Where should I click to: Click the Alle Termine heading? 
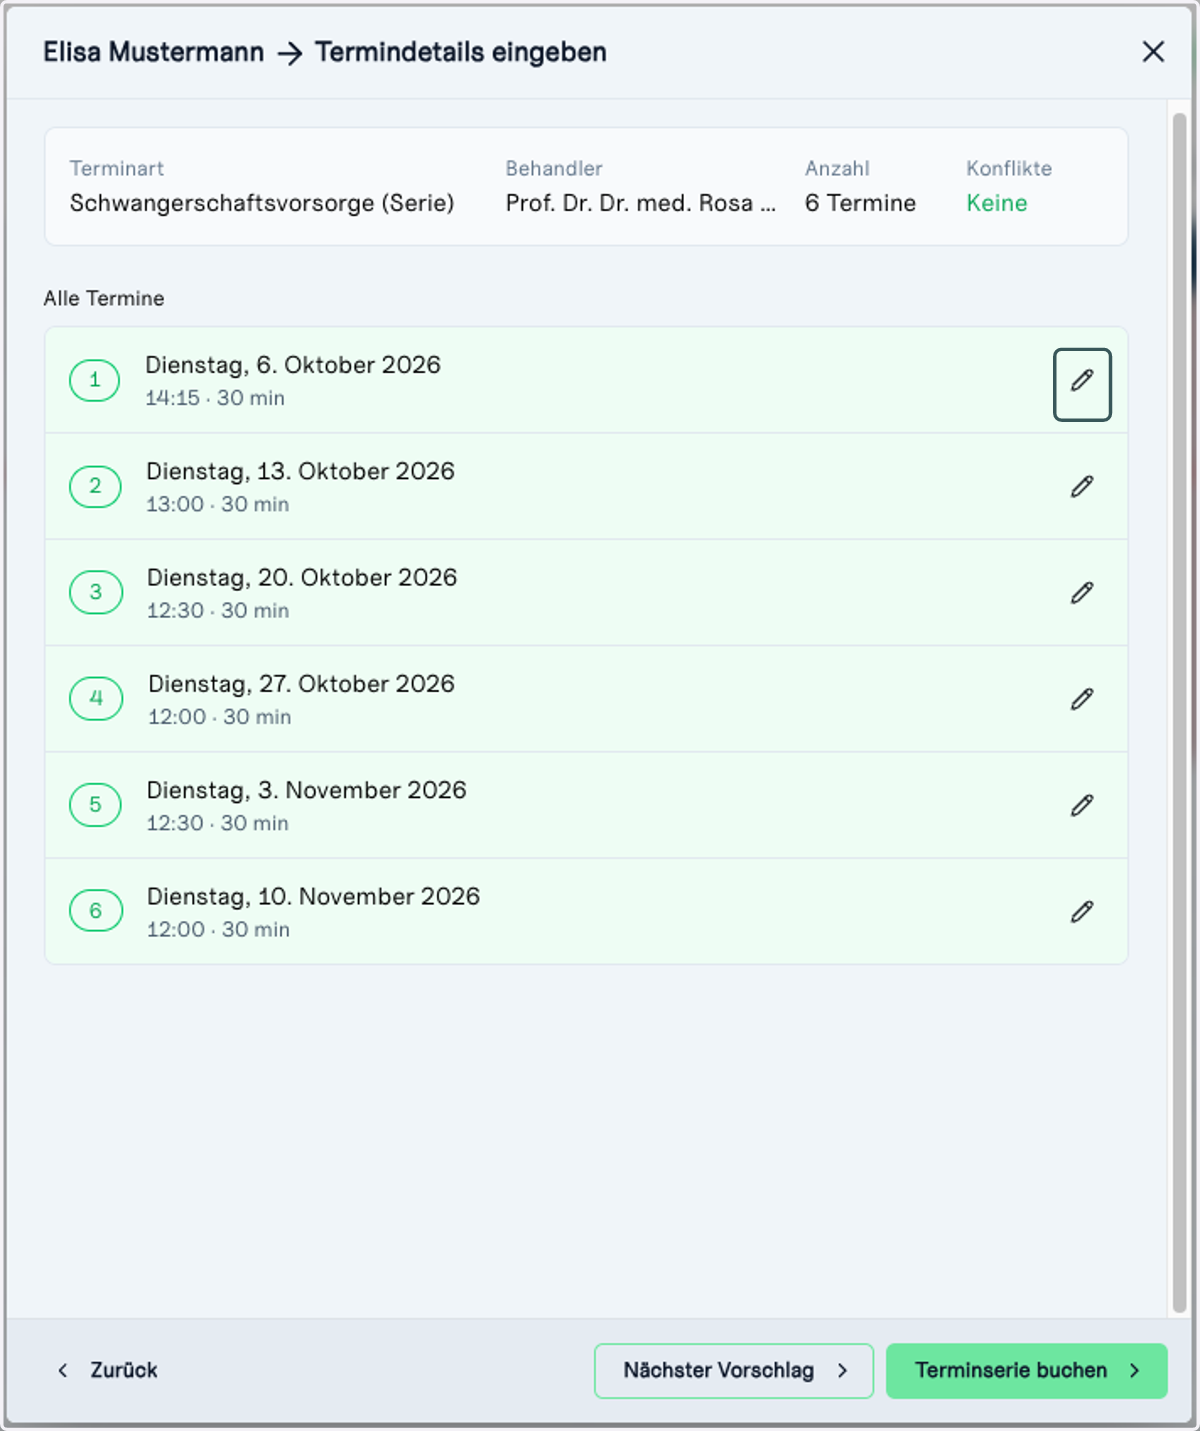(104, 298)
